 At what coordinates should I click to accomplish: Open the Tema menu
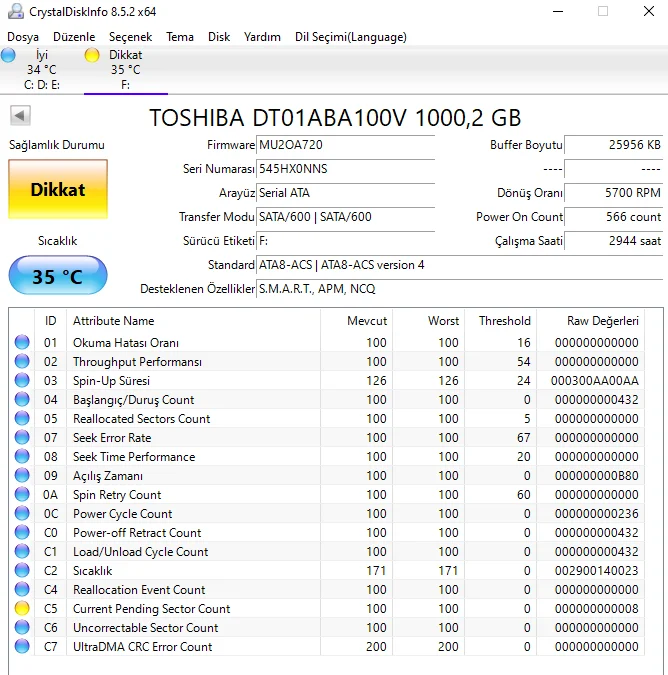[180, 37]
